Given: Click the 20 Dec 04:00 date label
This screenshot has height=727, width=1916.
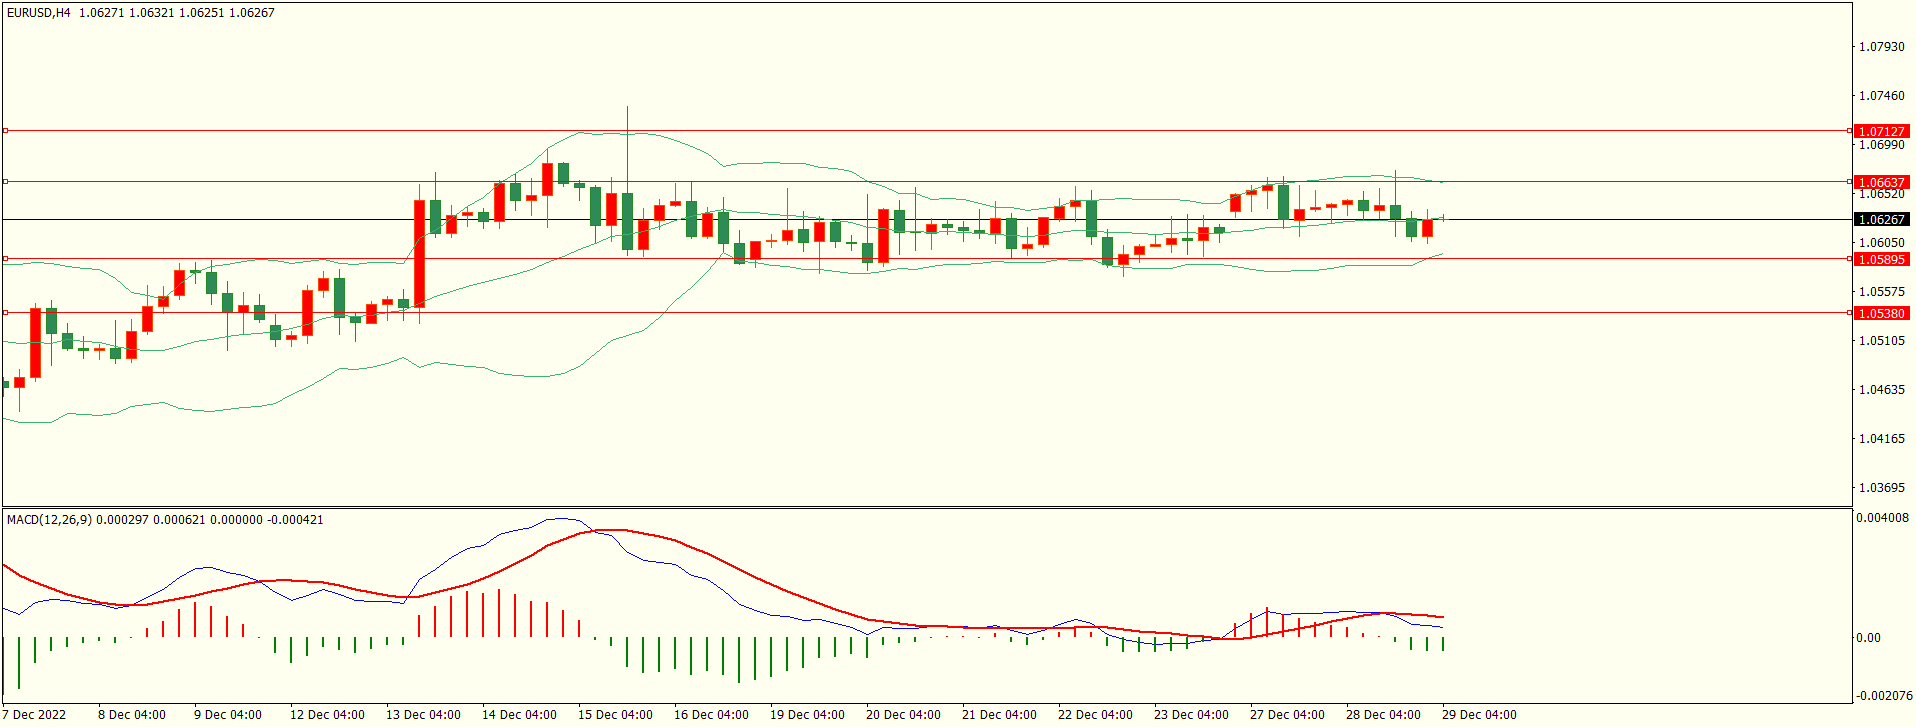Looking at the screenshot, I should point(903,714).
